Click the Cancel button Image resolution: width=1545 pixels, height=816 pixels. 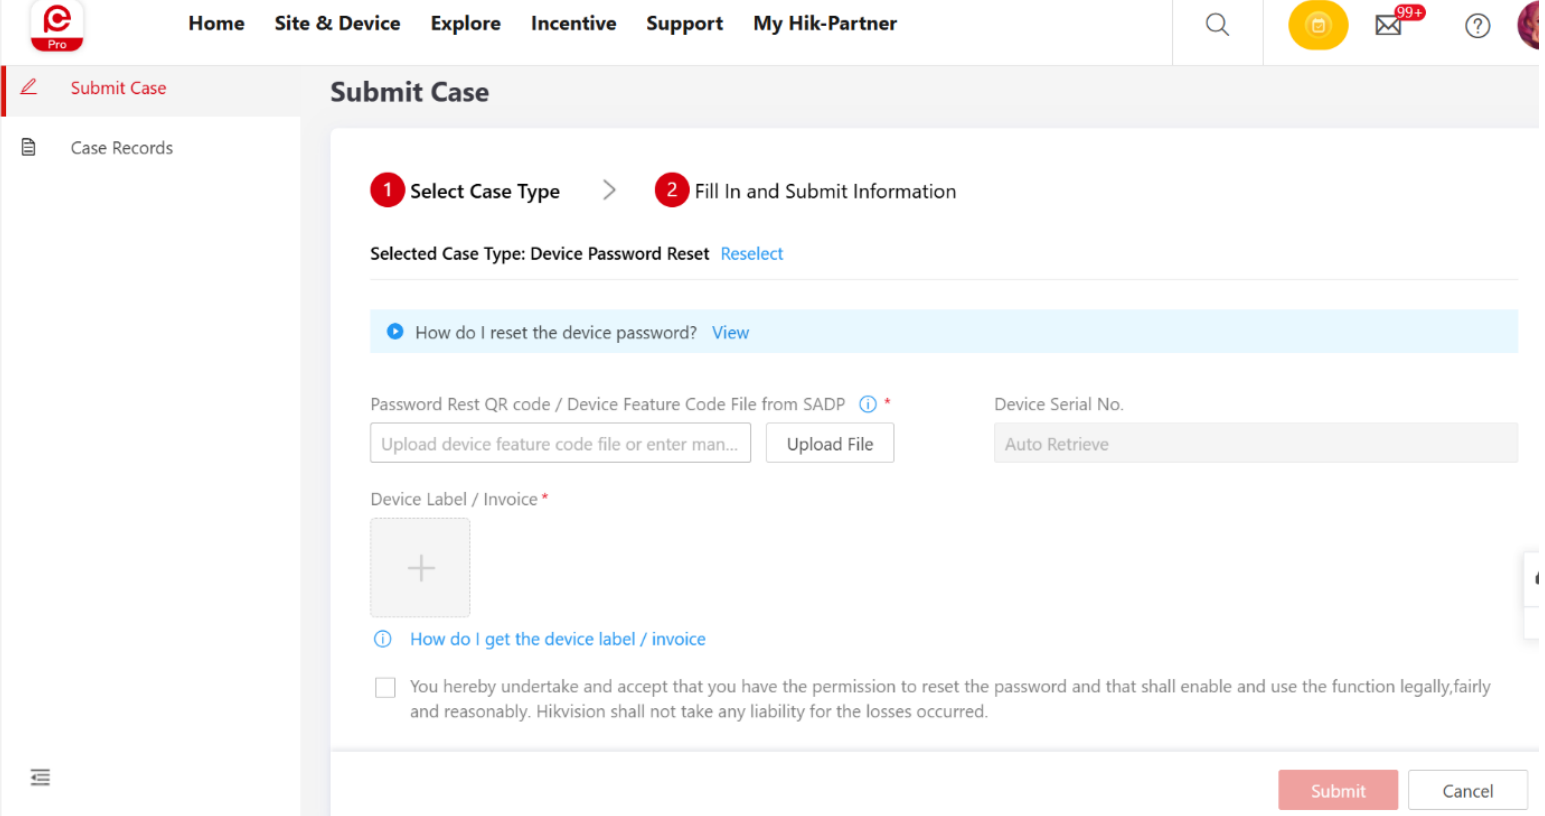click(x=1467, y=790)
